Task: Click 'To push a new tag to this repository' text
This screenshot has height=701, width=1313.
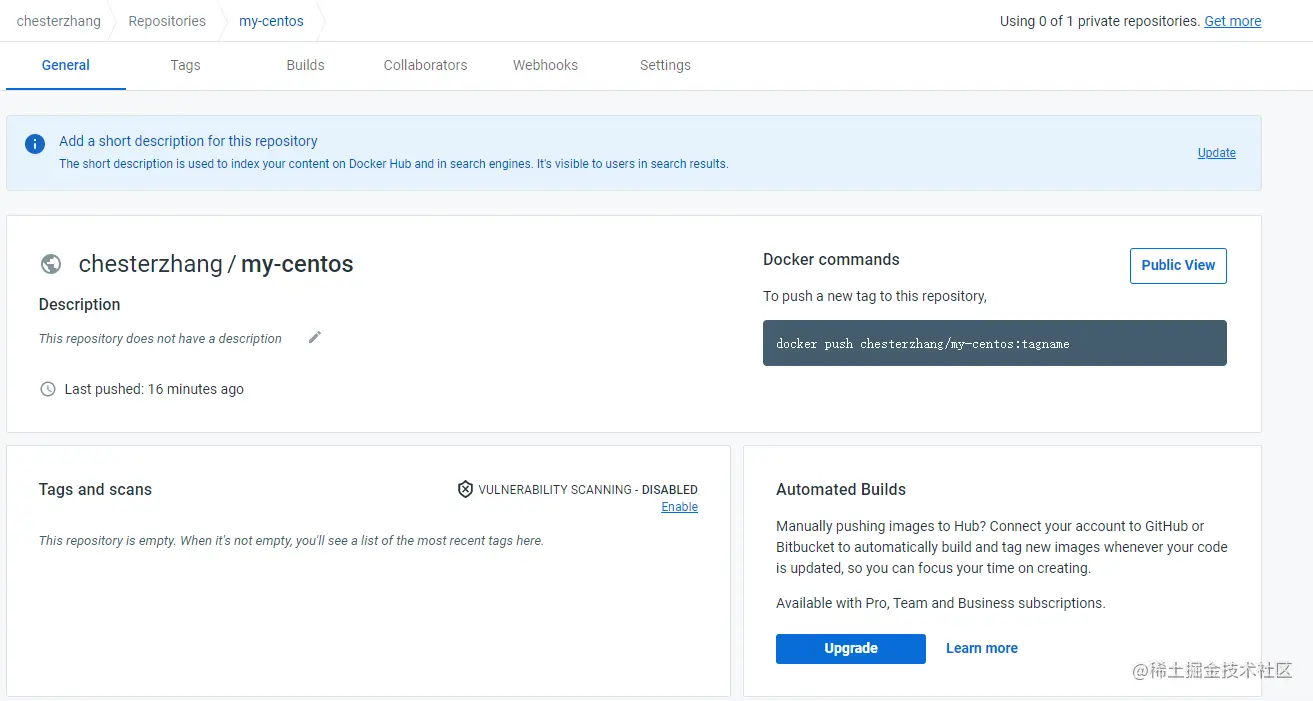Action: pos(875,296)
